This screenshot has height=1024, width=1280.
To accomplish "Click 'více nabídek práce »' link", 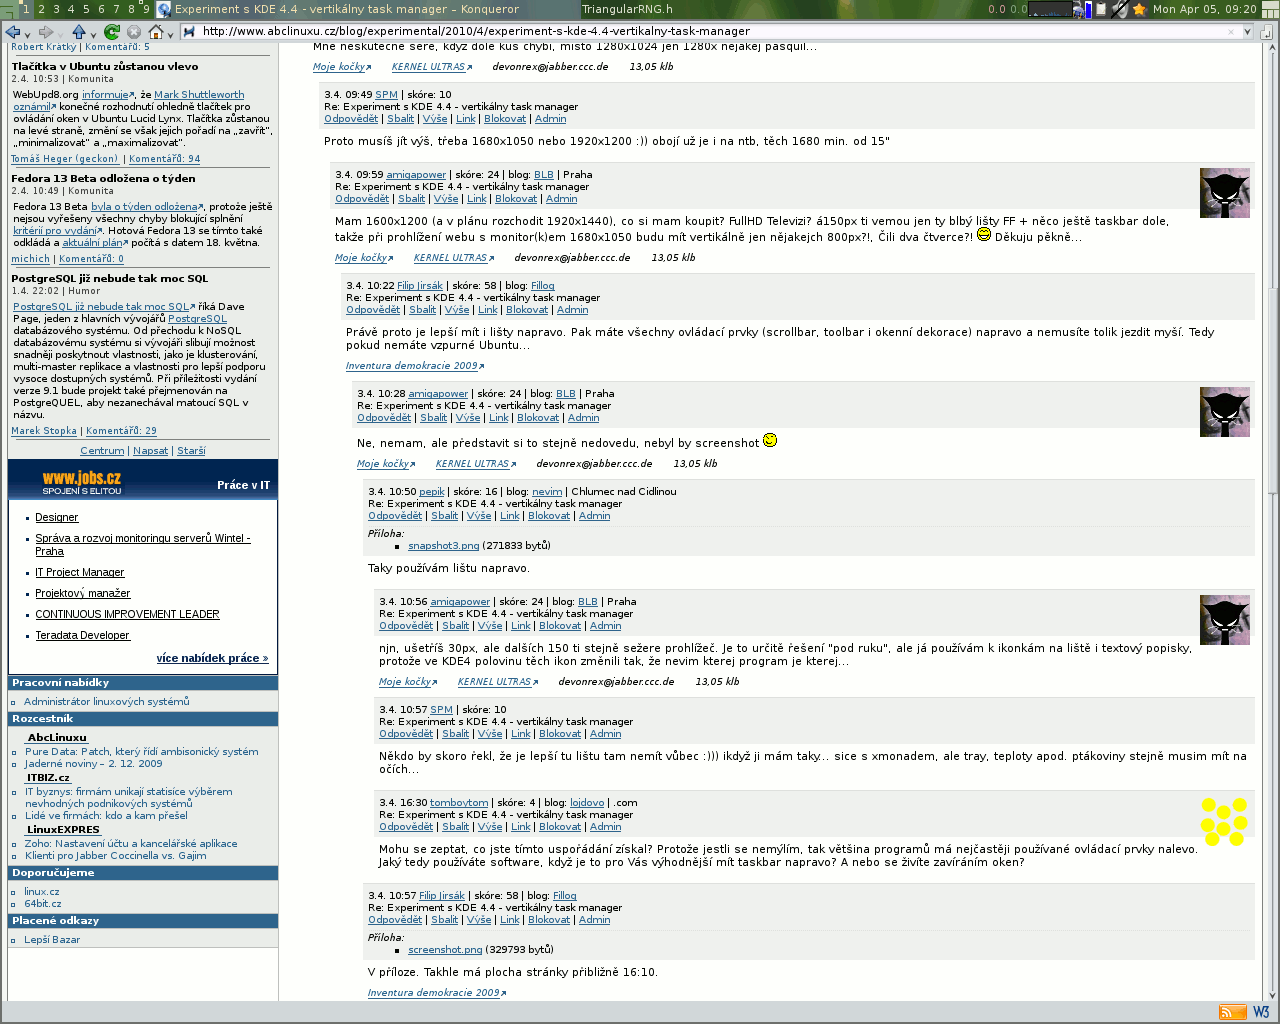I will click(212, 658).
